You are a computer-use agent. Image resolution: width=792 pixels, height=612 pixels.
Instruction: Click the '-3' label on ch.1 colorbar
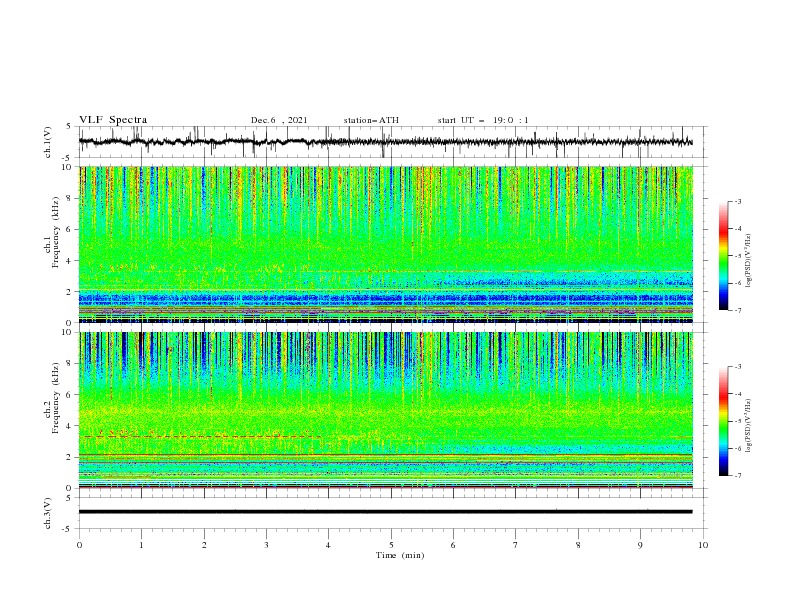(x=738, y=201)
